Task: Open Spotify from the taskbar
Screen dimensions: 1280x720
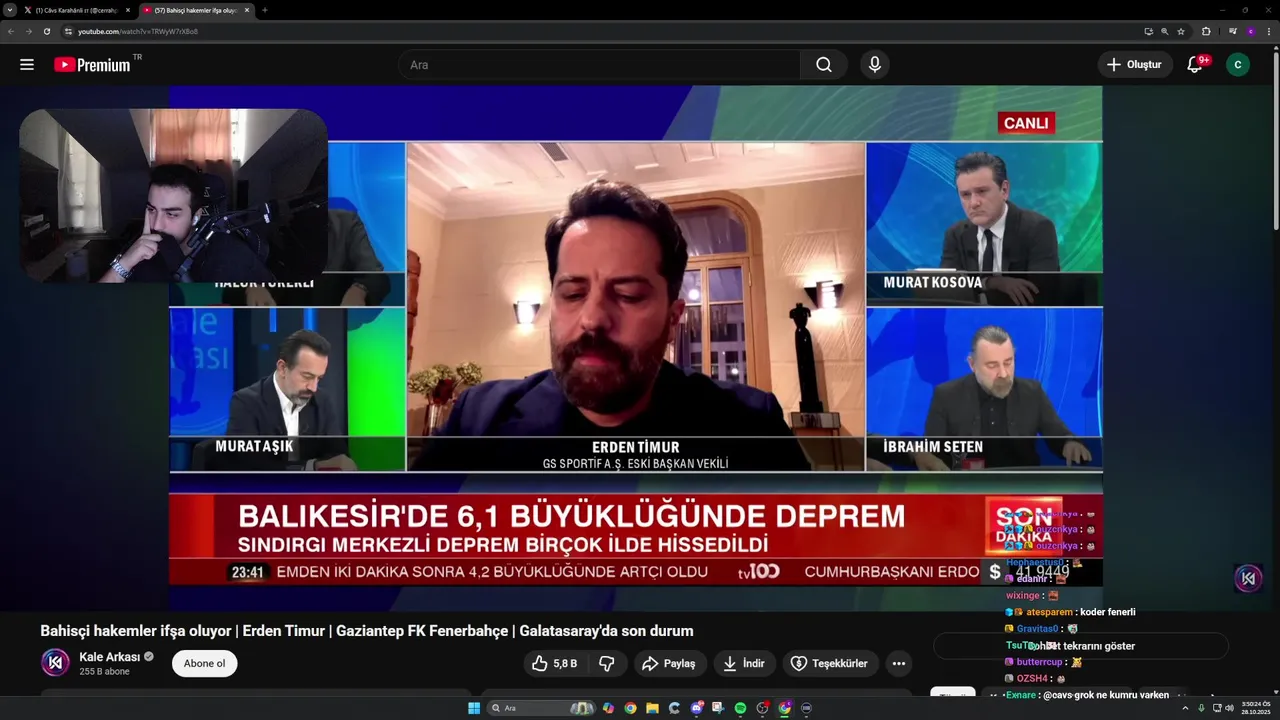Action: point(740,708)
